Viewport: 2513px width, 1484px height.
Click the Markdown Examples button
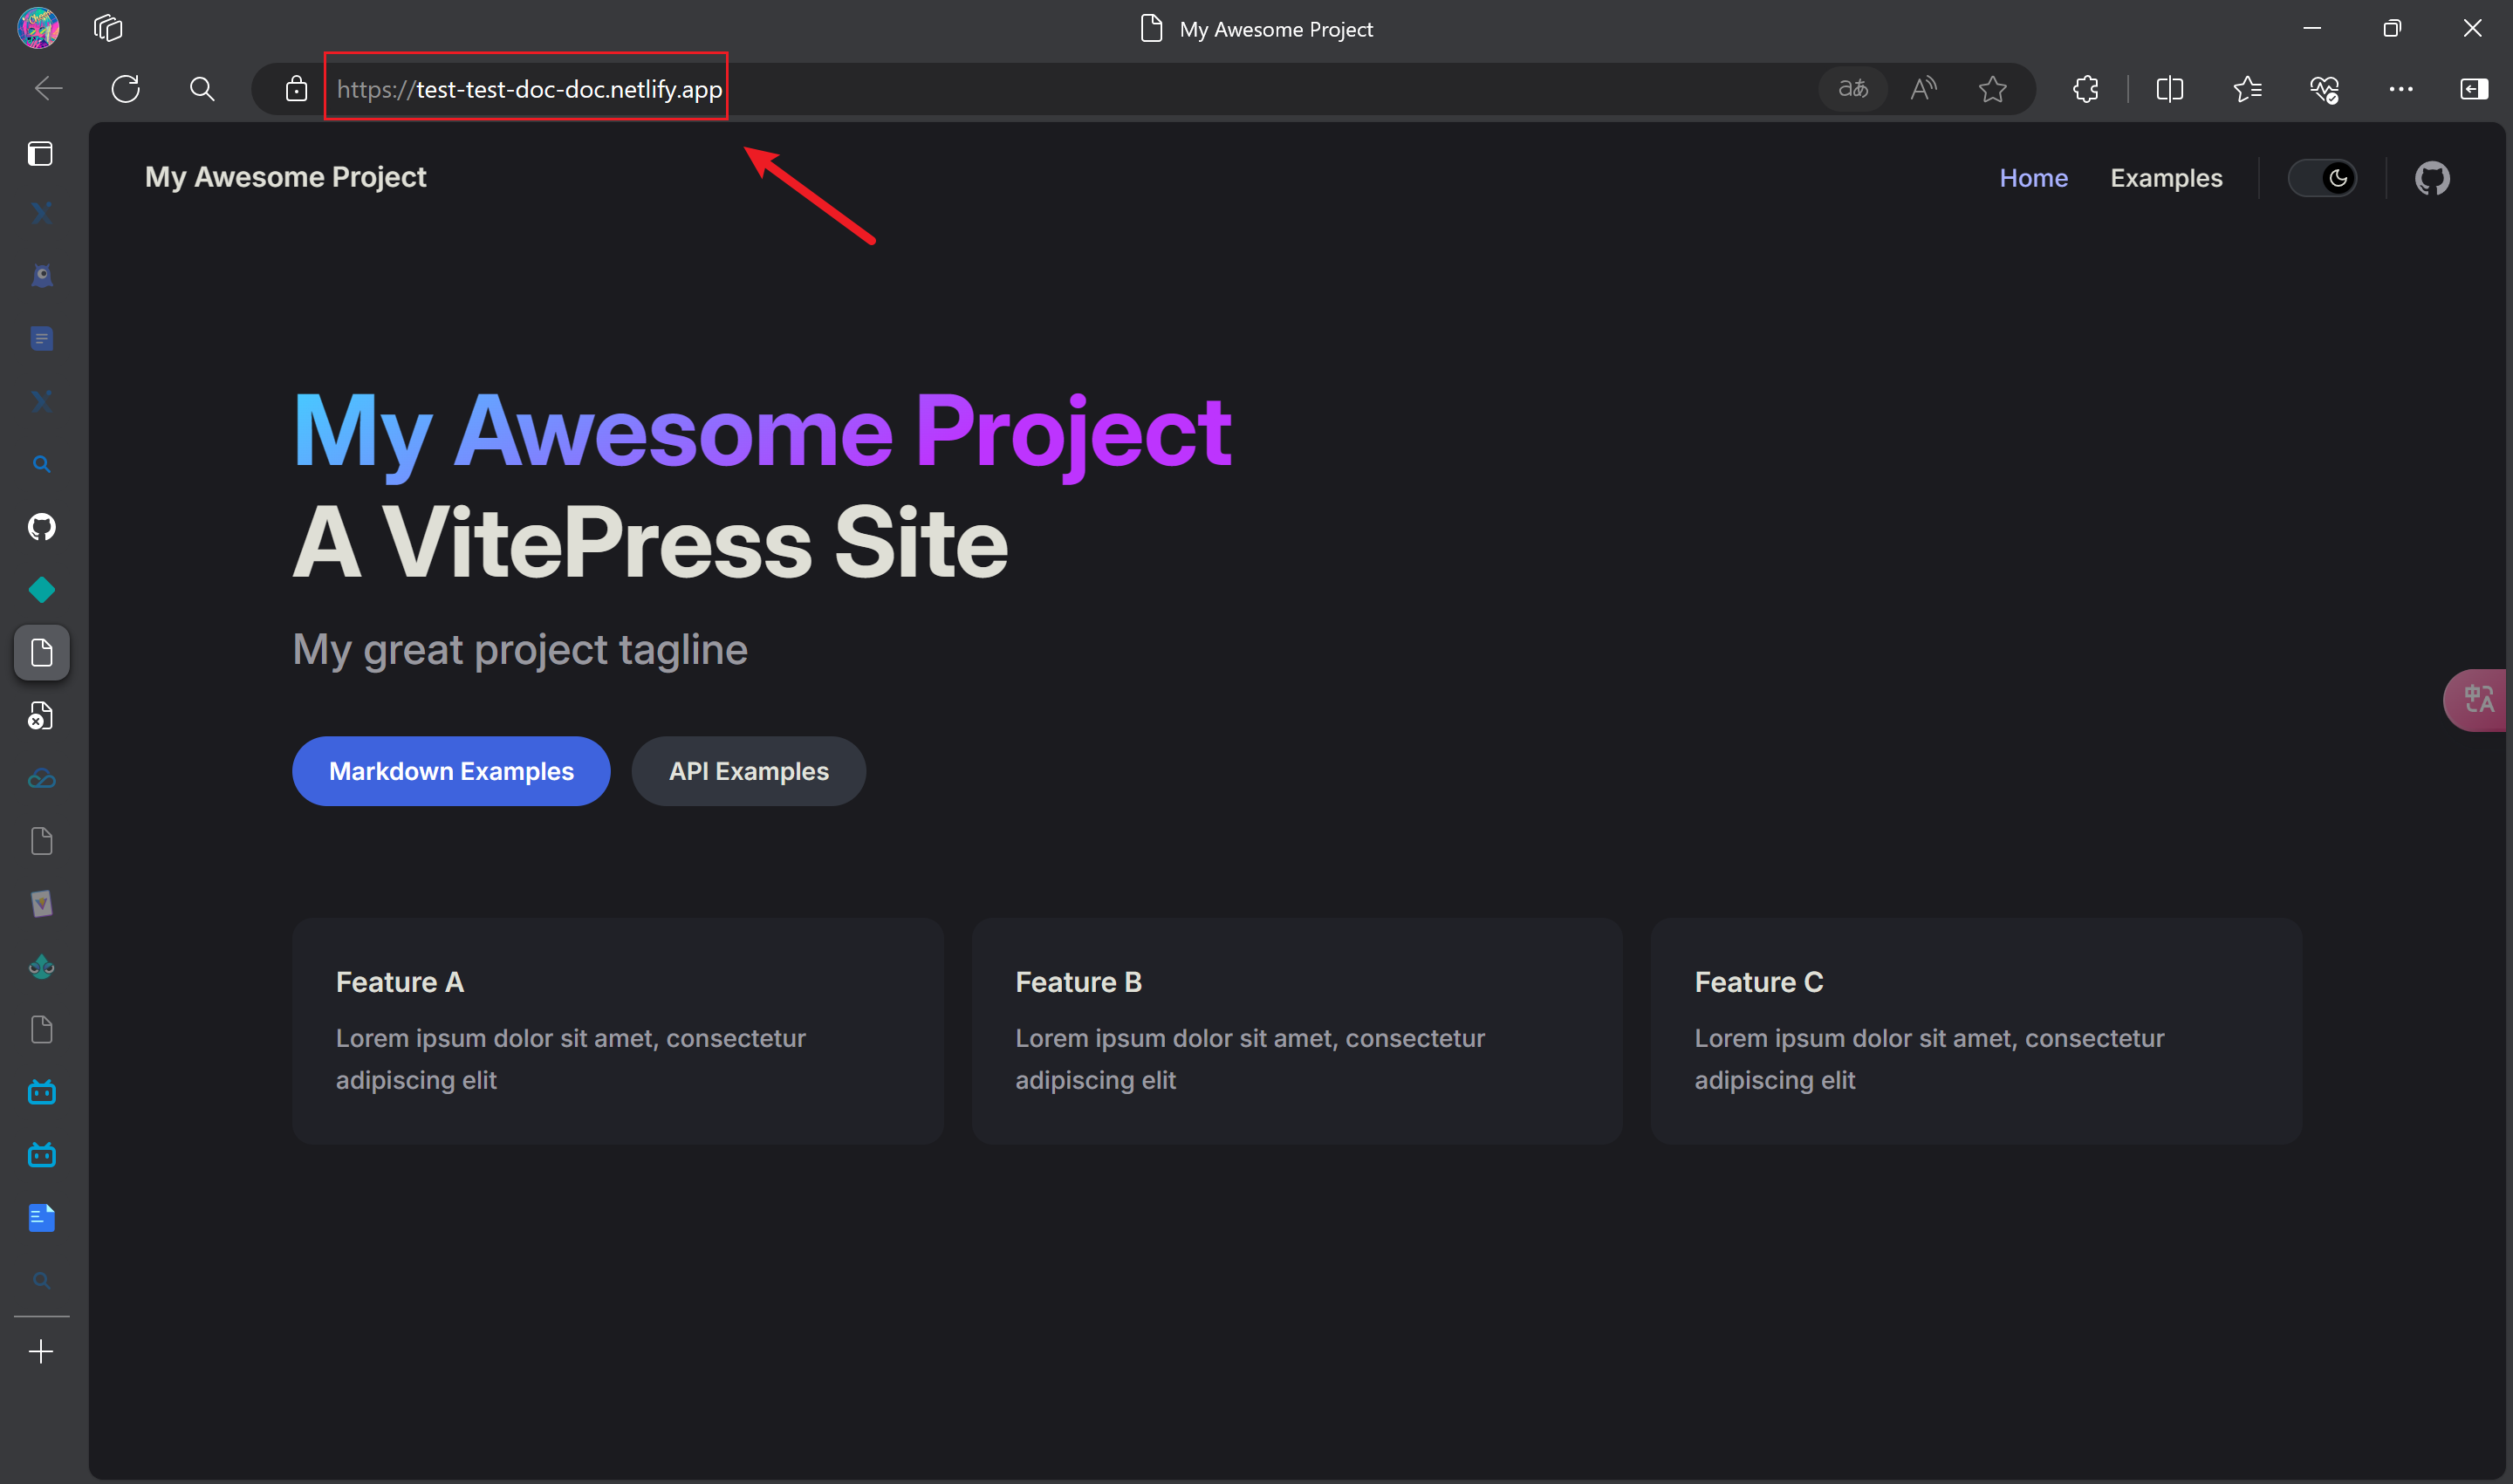pyautogui.click(x=451, y=771)
